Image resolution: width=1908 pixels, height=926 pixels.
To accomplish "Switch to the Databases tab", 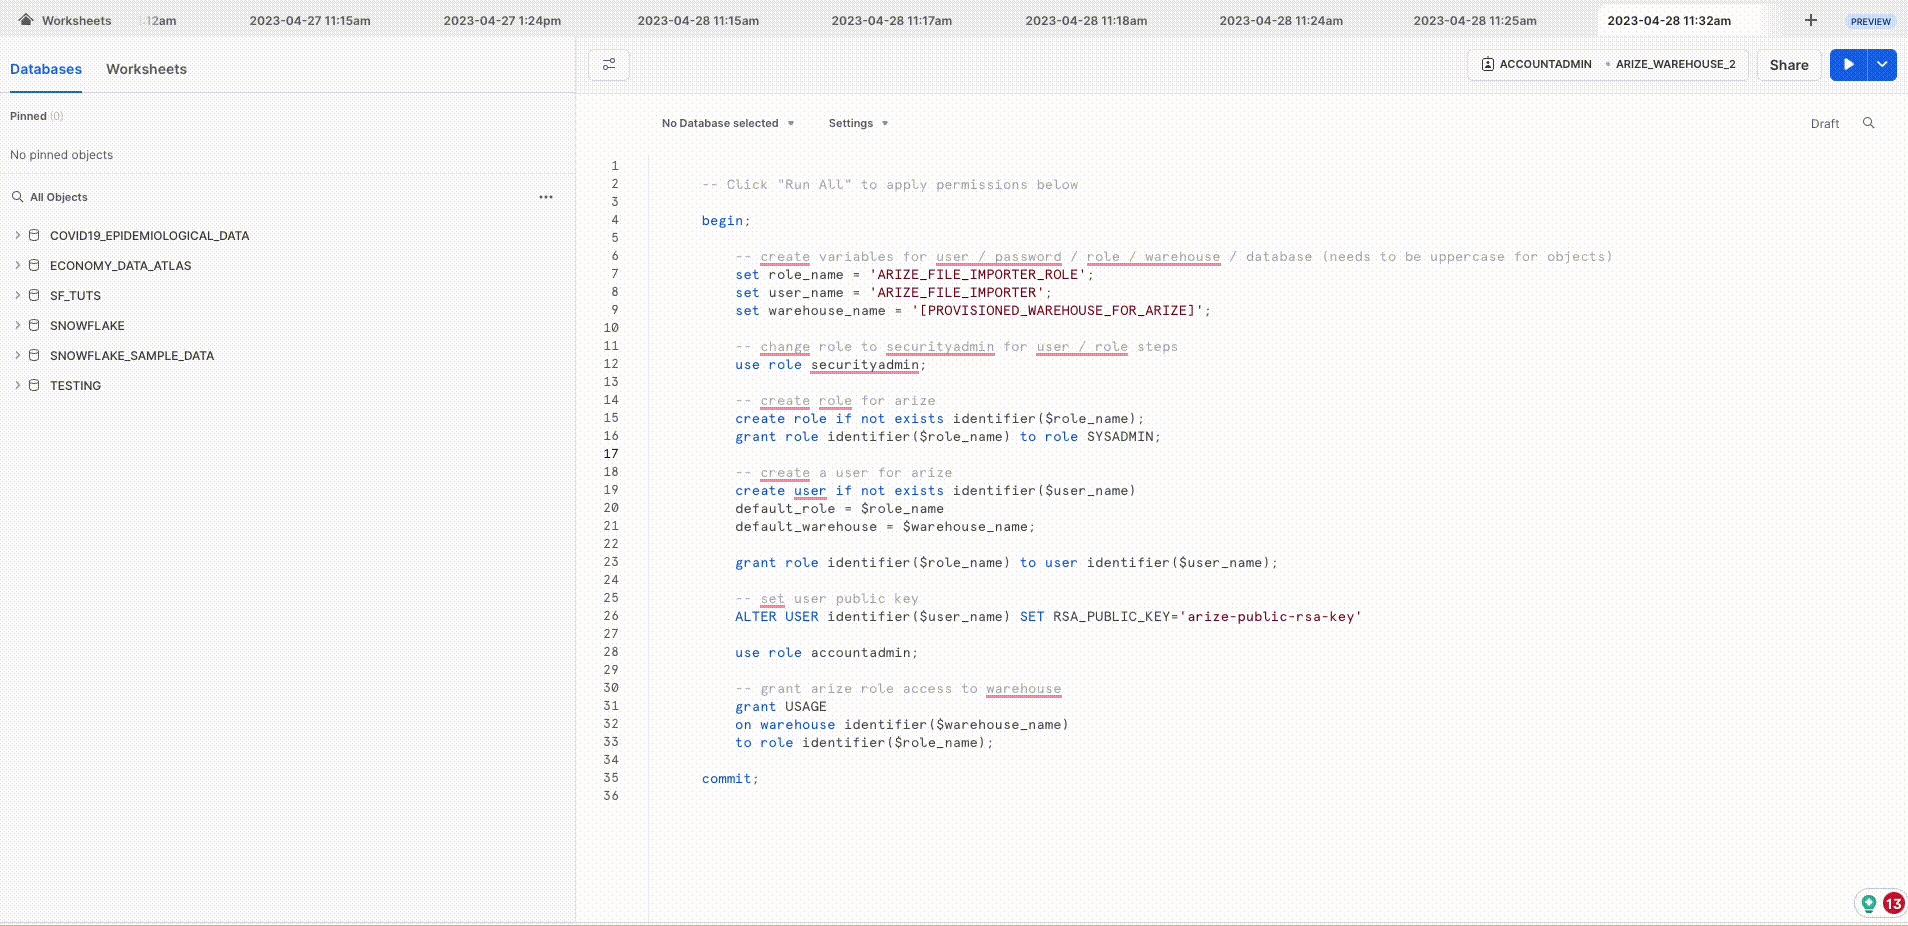I will pos(46,69).
